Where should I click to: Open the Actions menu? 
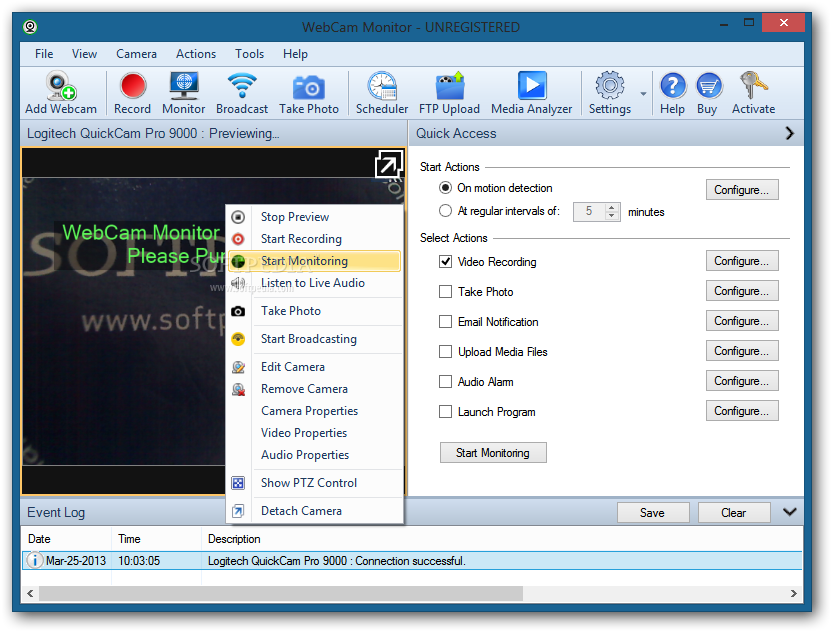196,54
